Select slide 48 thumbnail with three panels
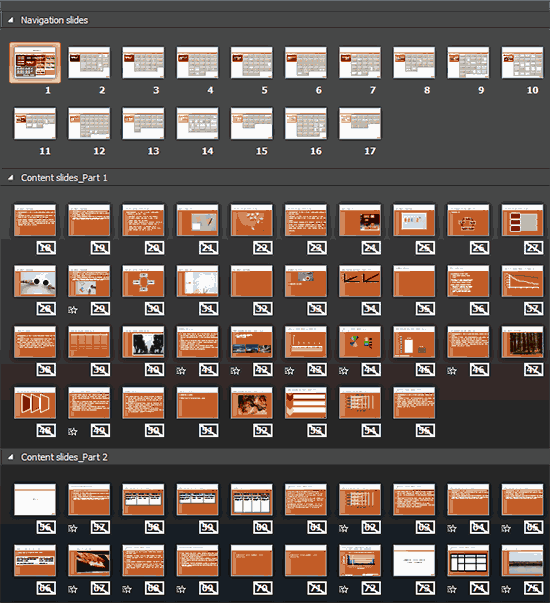Viewport: 550px width, 603px height. coord(35,403)
